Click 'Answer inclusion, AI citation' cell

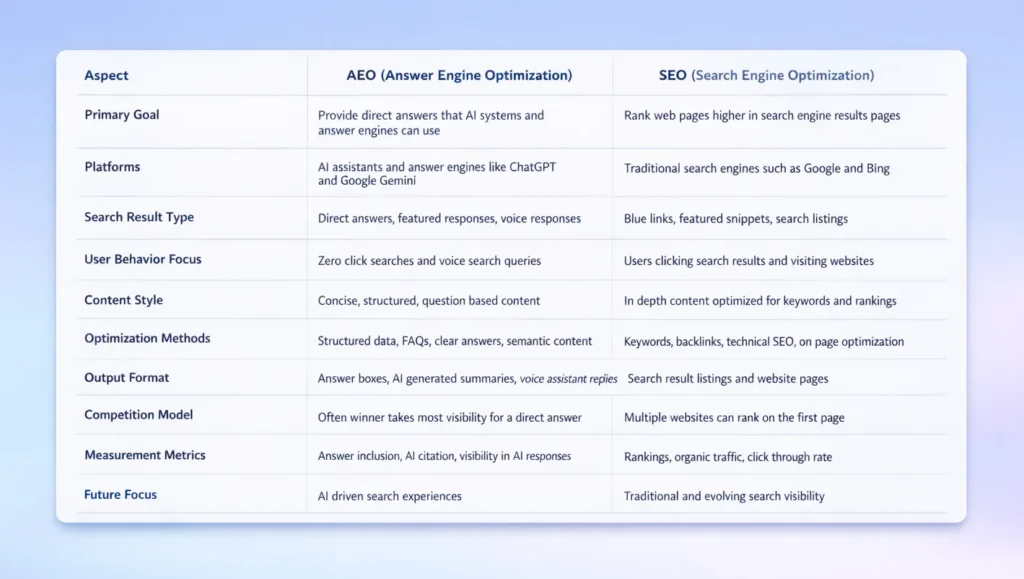[444, 456]
